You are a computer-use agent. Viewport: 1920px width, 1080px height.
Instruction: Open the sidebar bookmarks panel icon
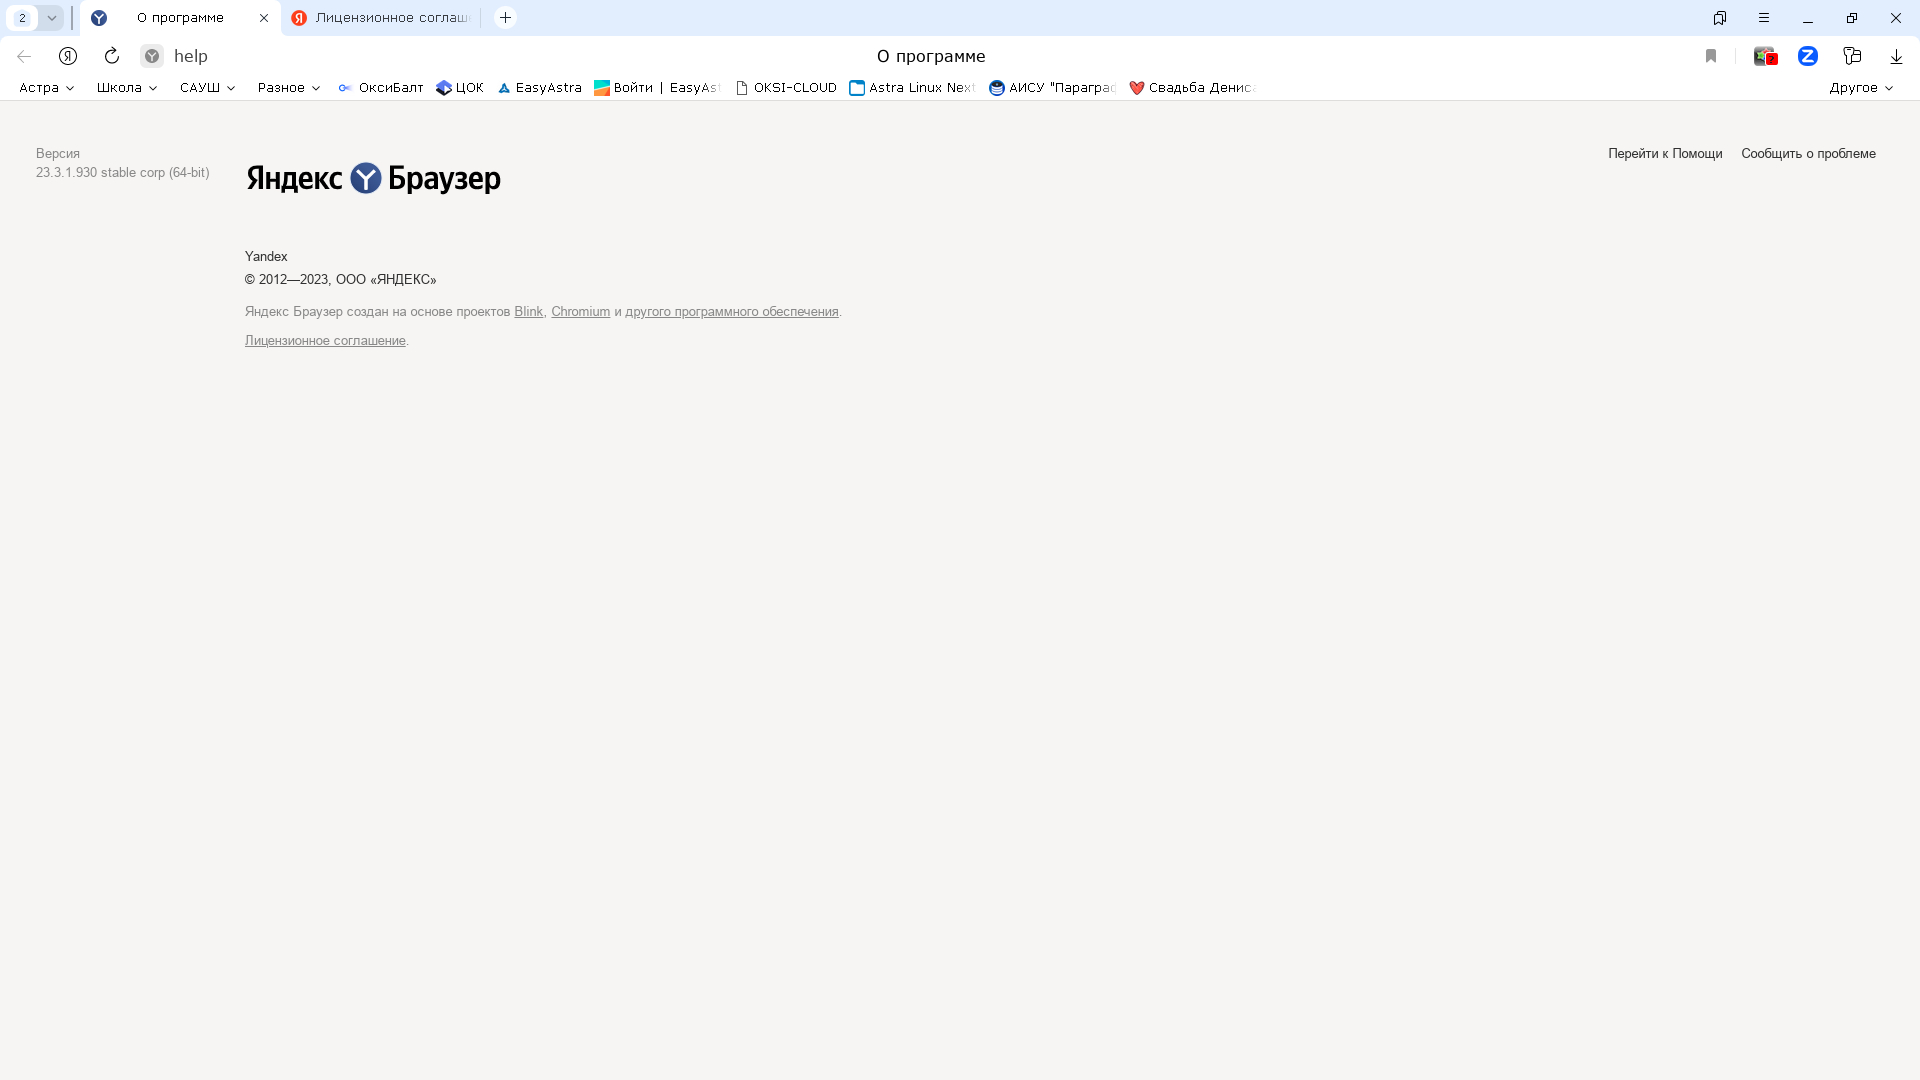click(x=1720, y=18)
